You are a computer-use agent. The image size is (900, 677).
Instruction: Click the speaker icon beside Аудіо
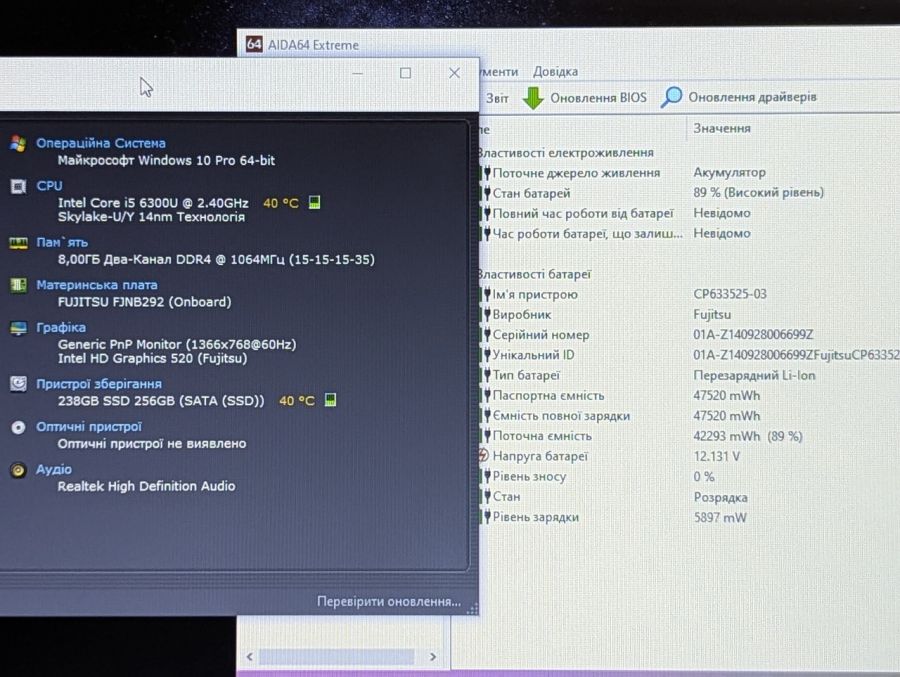(x=18, y=470)
